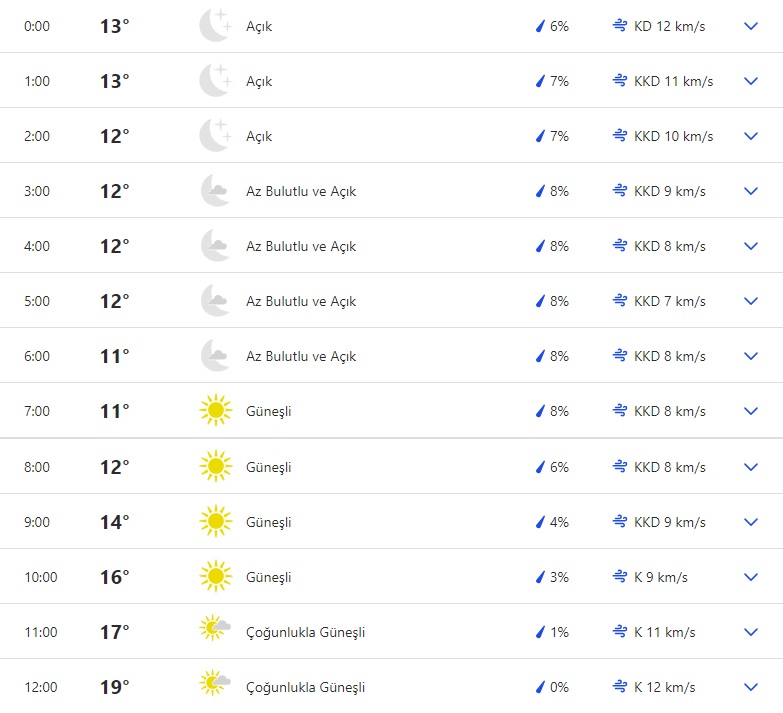Click the 'Az Bulutlu ve Açık' text at 6:00

pos(300,356)
